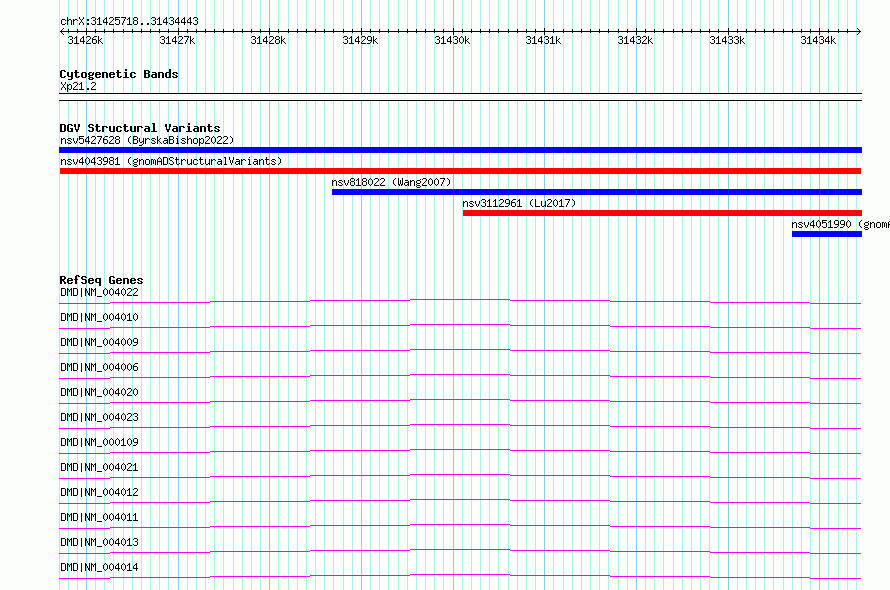Click the right arrow of the ruler
Screen dimensions: 890x590
point(859,31)
